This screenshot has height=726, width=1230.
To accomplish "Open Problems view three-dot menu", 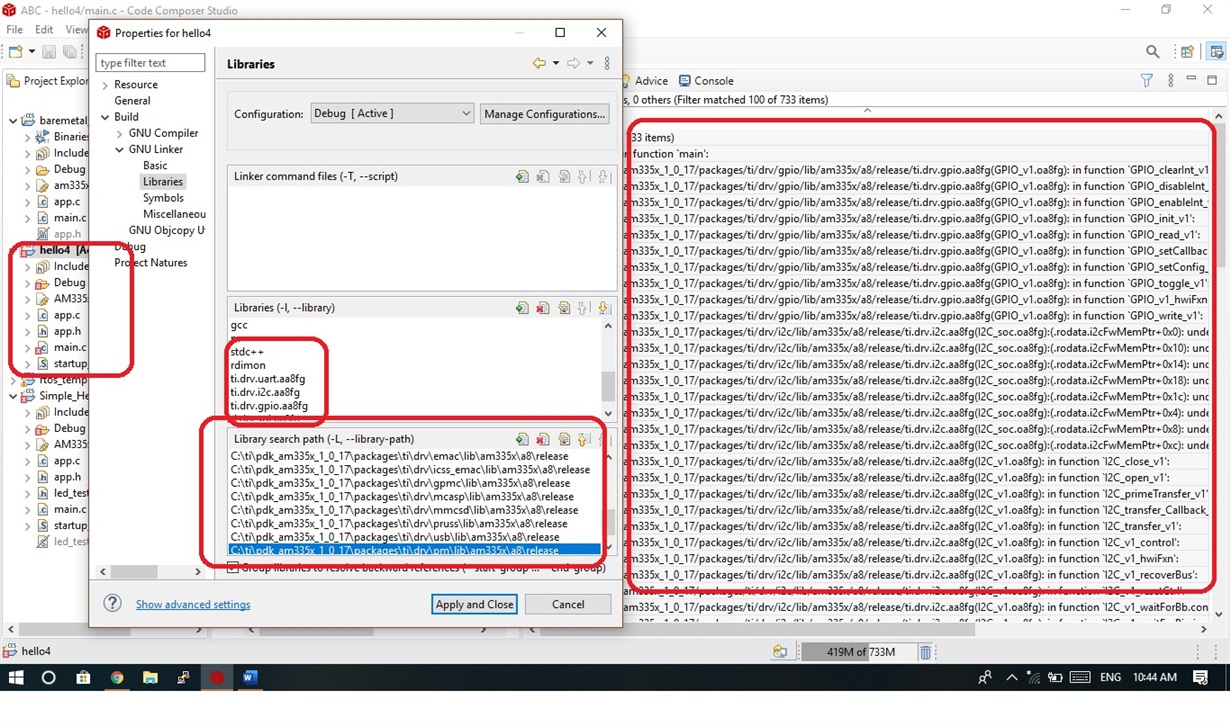I will pos(1170,80).
